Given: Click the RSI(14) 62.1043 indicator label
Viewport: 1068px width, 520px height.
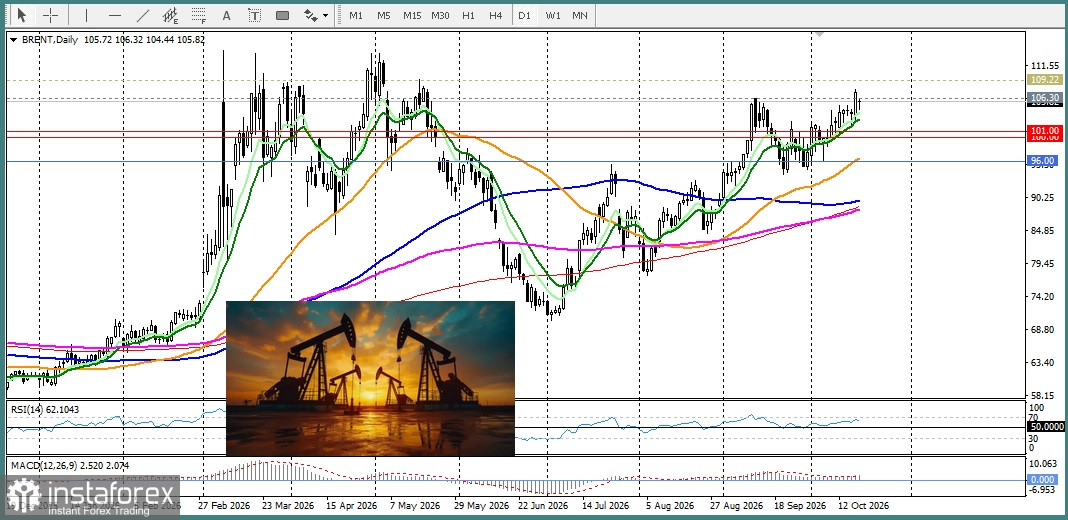Looking at the screenshot, I should click(44, 409).
